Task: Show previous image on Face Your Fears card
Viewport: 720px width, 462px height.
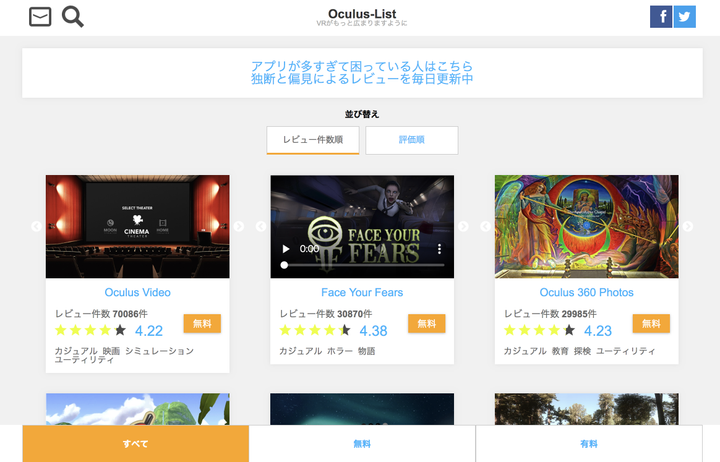Action: click(x=261, y=226)
